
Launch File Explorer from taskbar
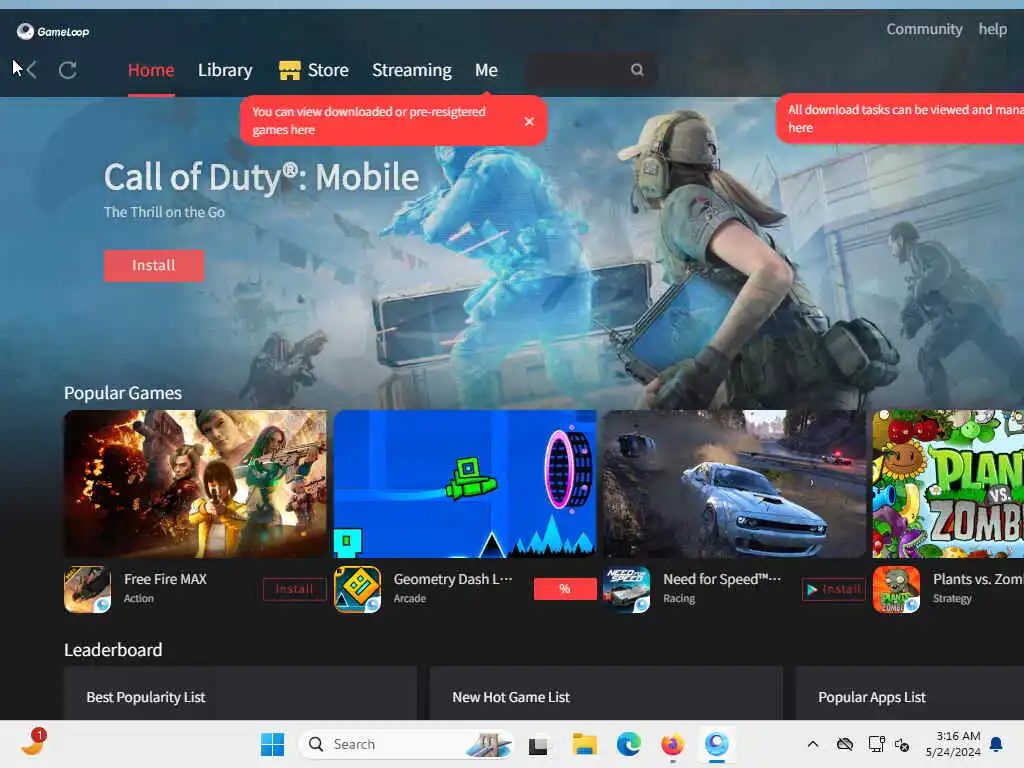pyautogui.click(x=584, y=744)
